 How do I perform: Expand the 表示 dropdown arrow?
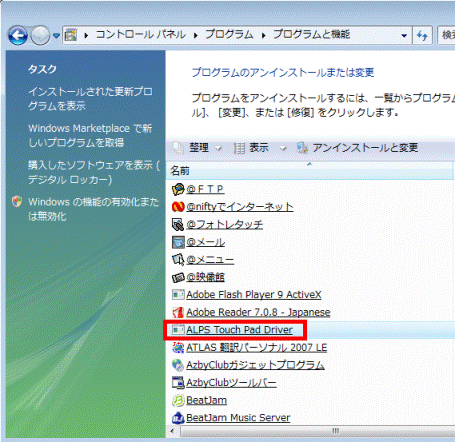(x=283, y=148)
